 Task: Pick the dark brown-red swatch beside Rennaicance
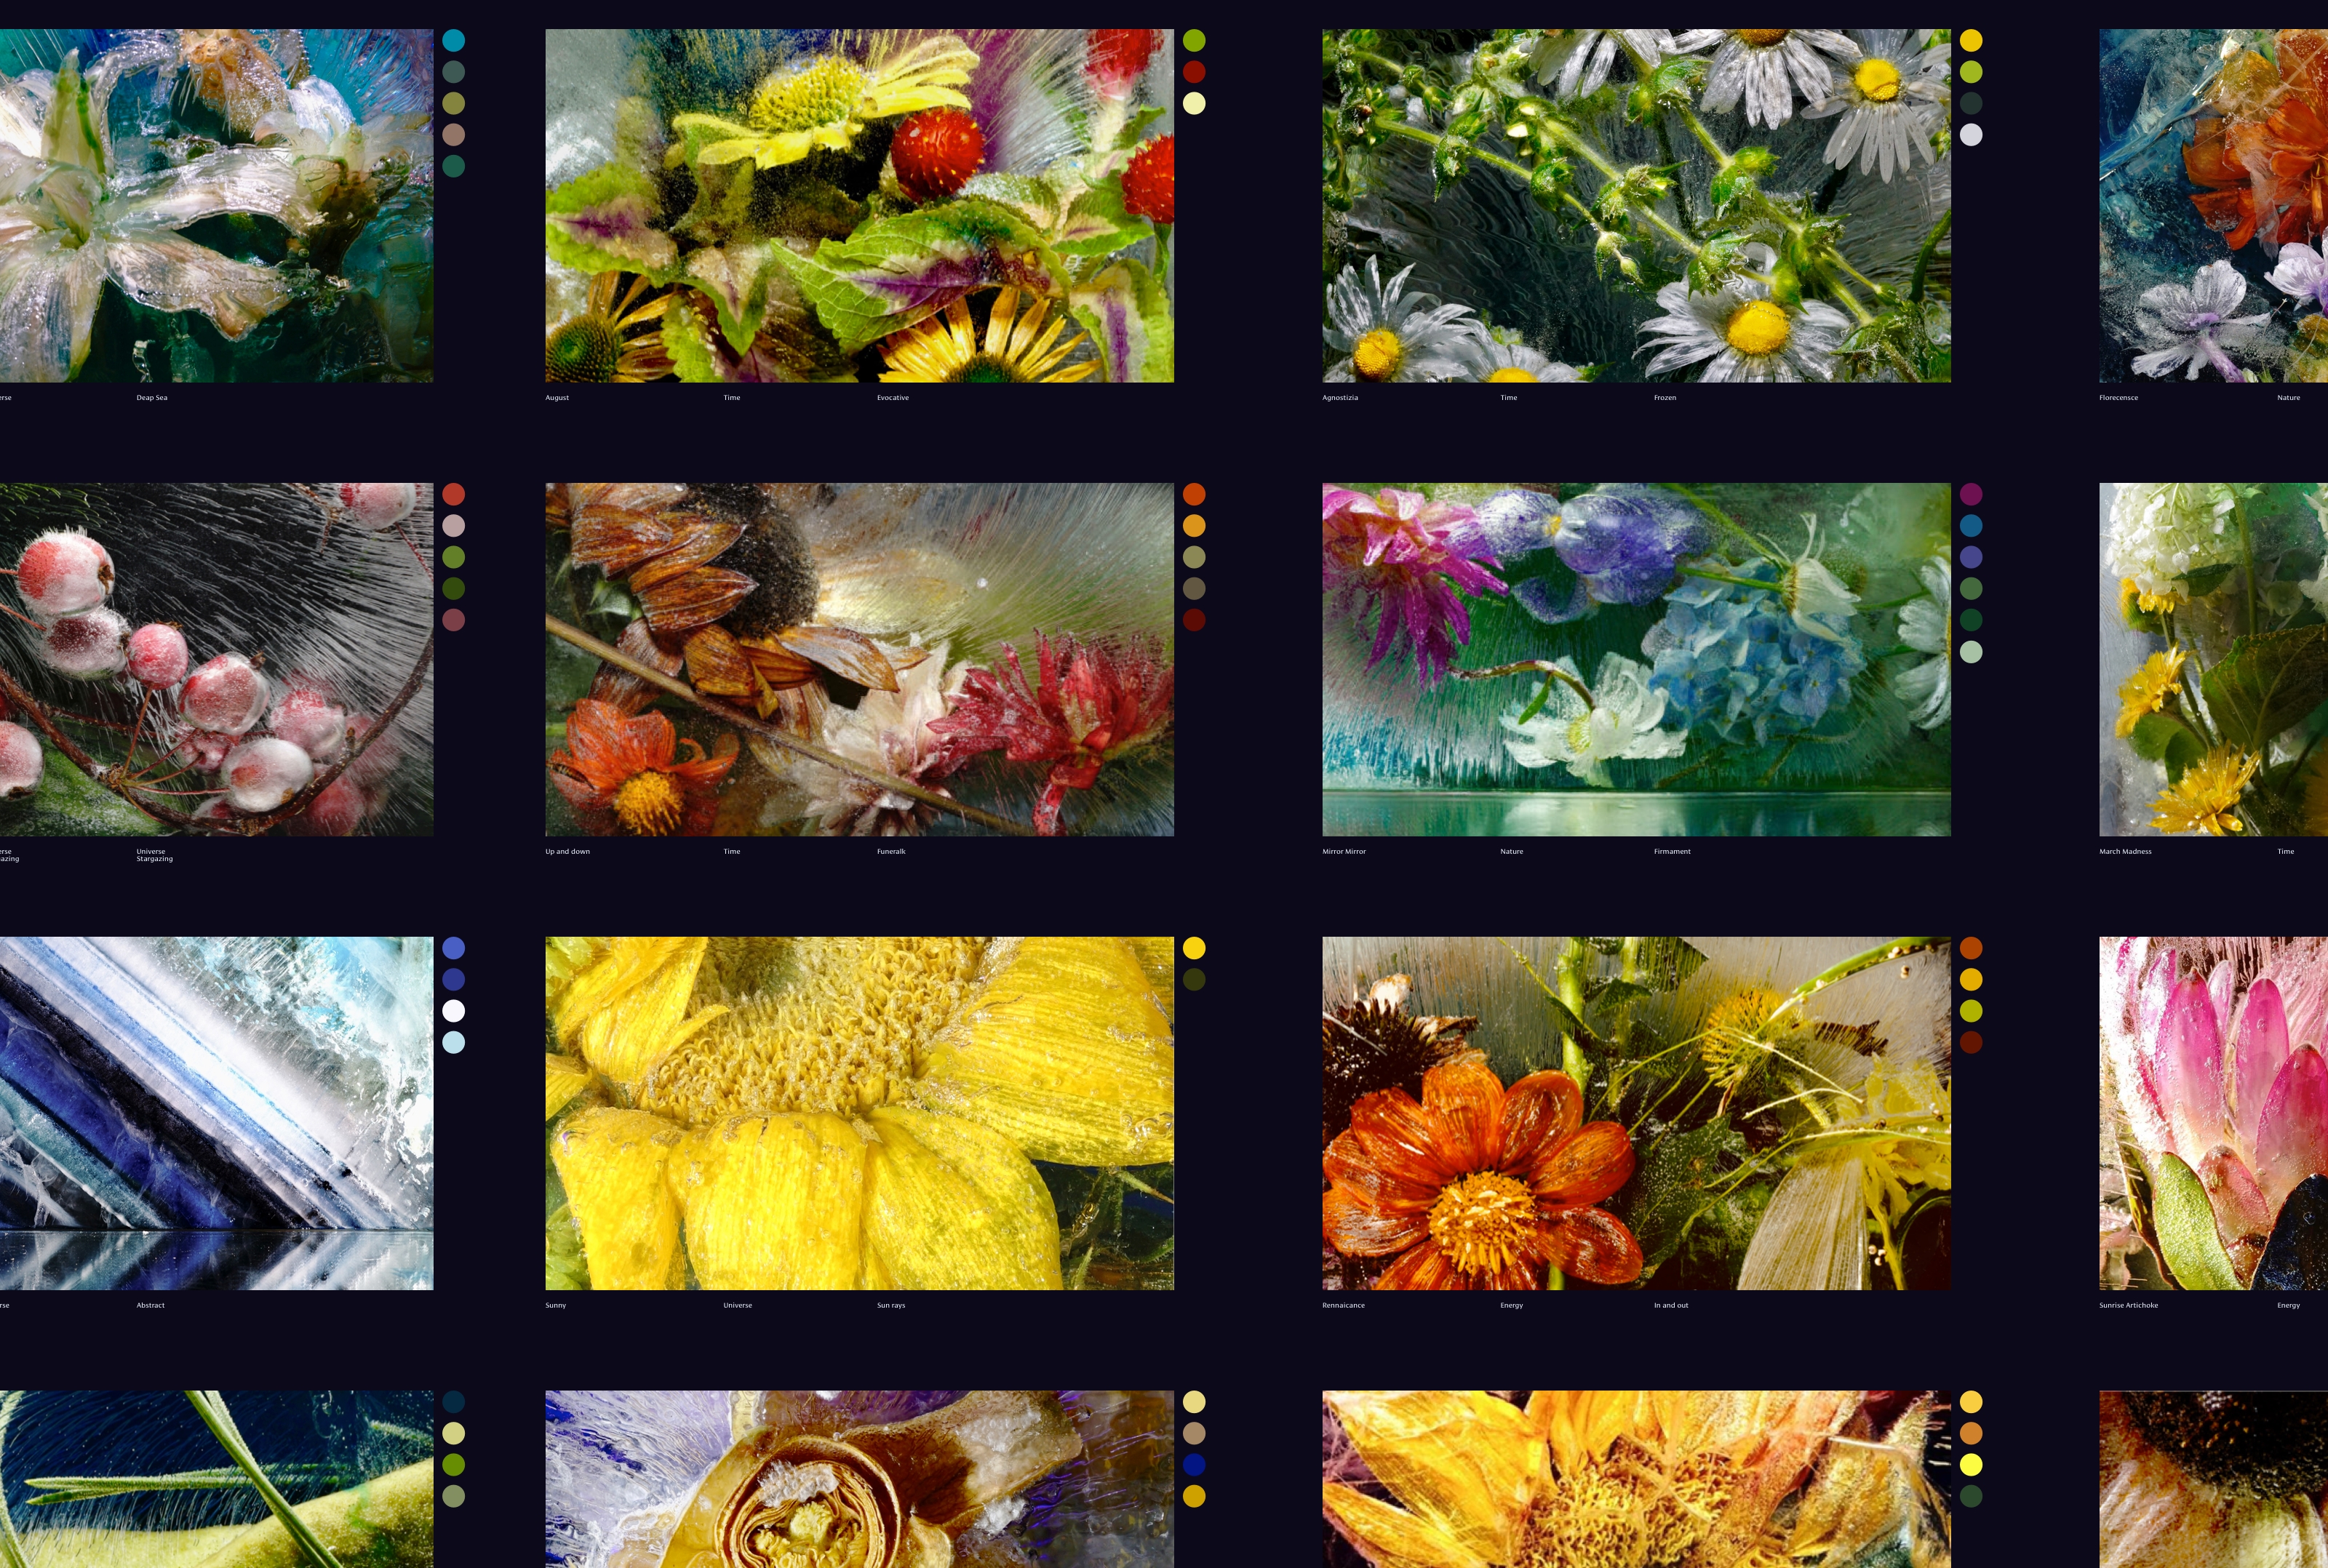click(1971, 1042)
